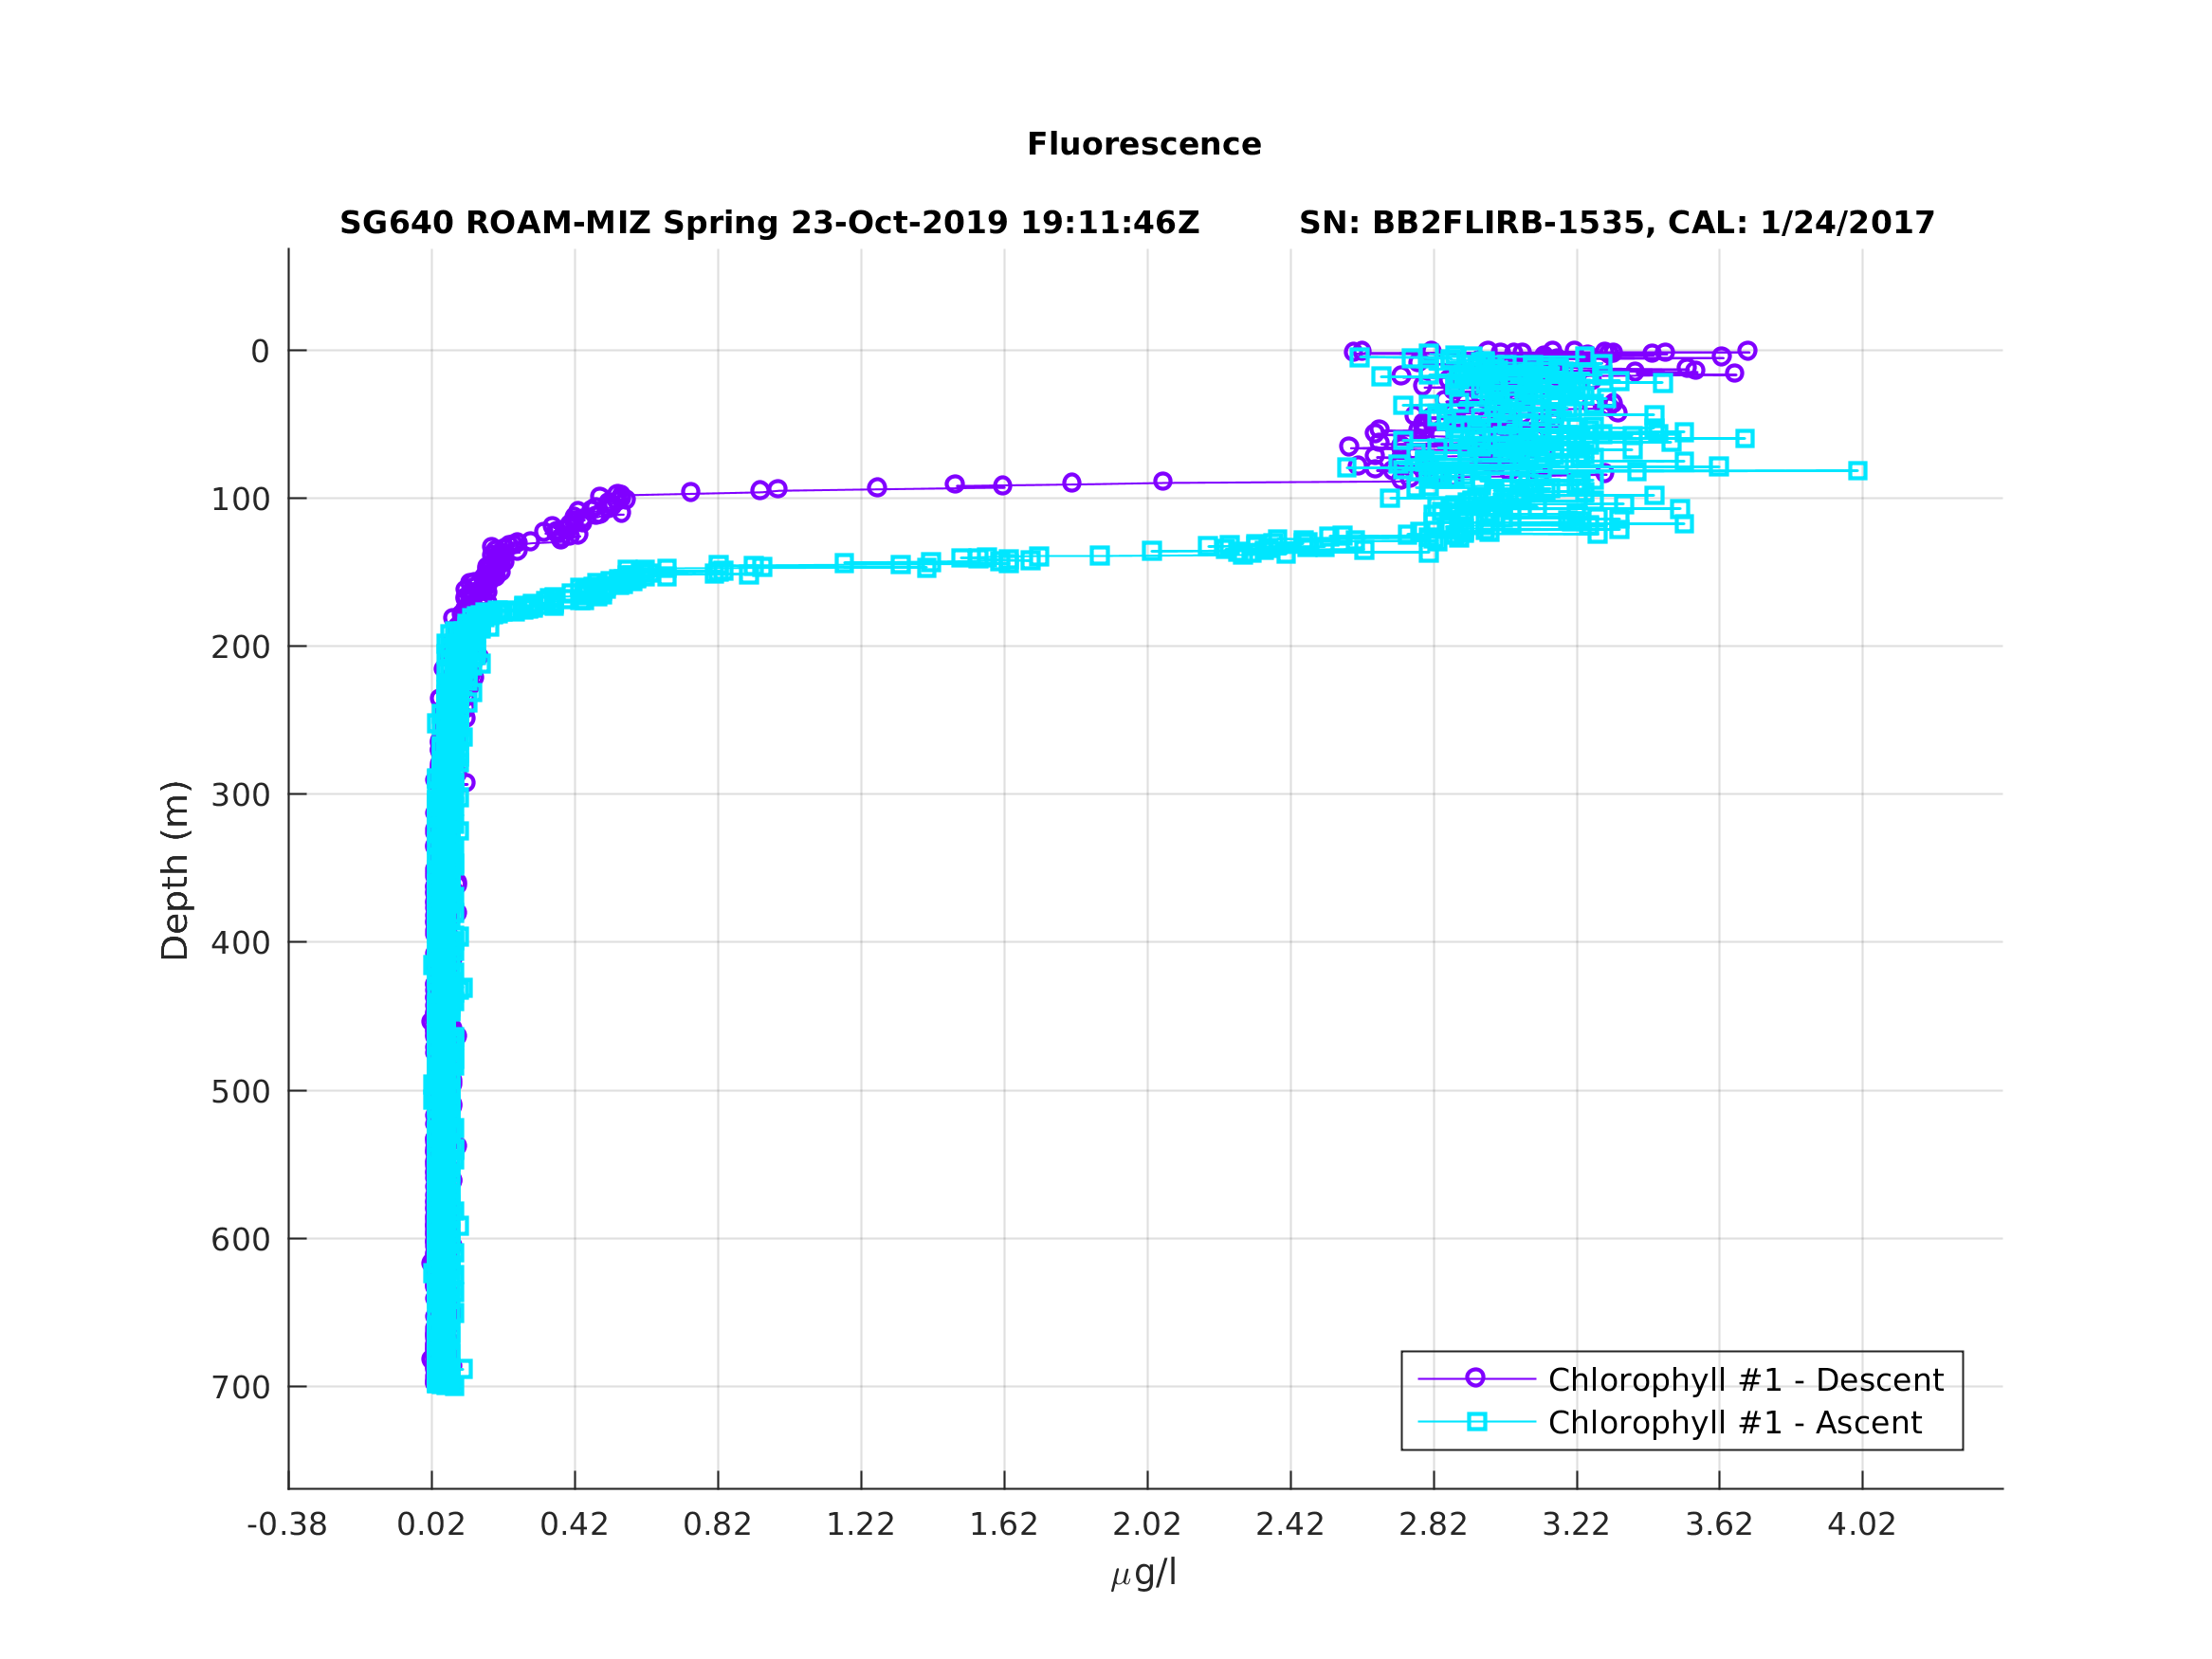Click the x-axis tick label '3.22'
Image resolution: width=2212 pixels, height=1659 pixels.
[x=1577, y=1524]
